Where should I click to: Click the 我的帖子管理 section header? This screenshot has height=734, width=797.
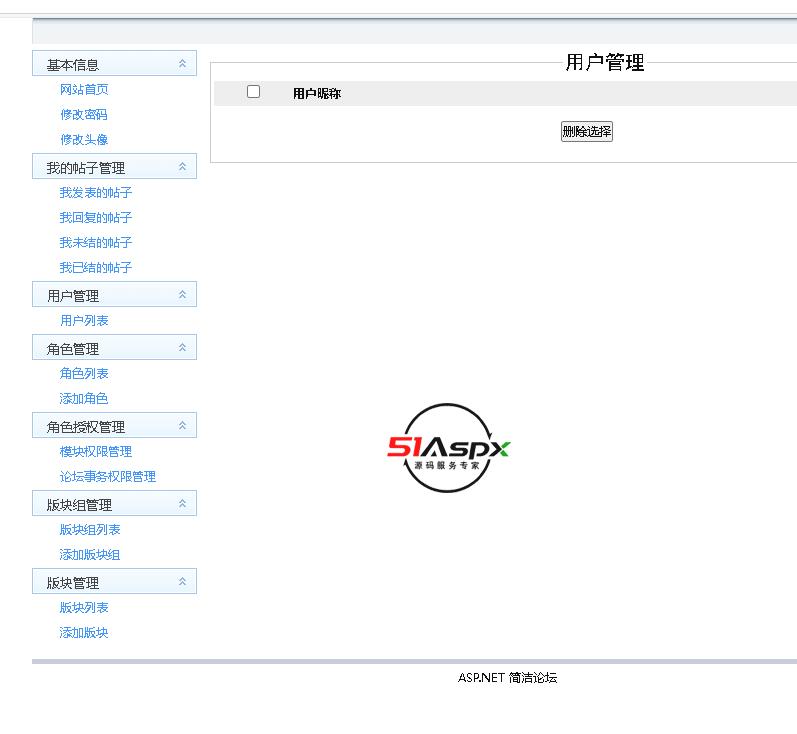coord(114,167)
